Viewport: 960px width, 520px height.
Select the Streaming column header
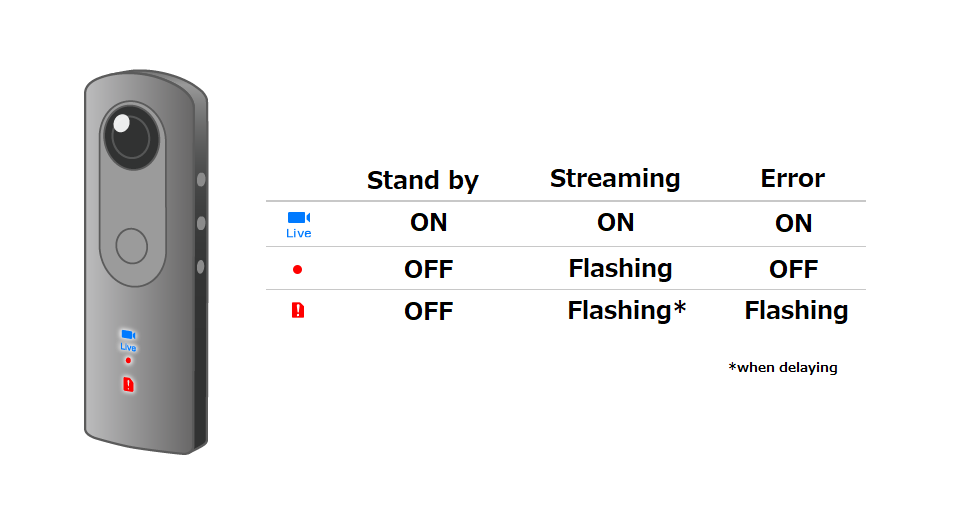click(x=615, y=179)
